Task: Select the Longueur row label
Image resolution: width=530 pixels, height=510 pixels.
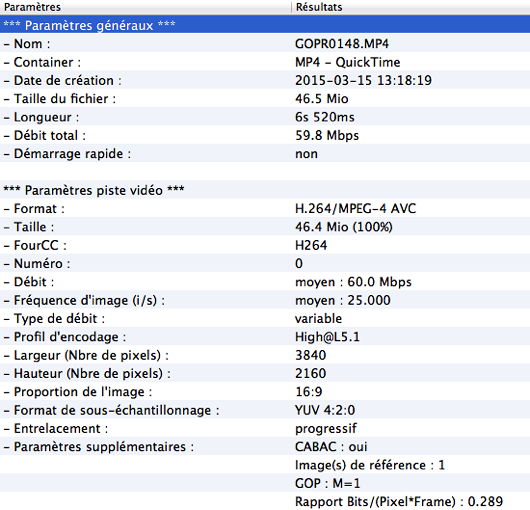Action: (x=41, y=117)
